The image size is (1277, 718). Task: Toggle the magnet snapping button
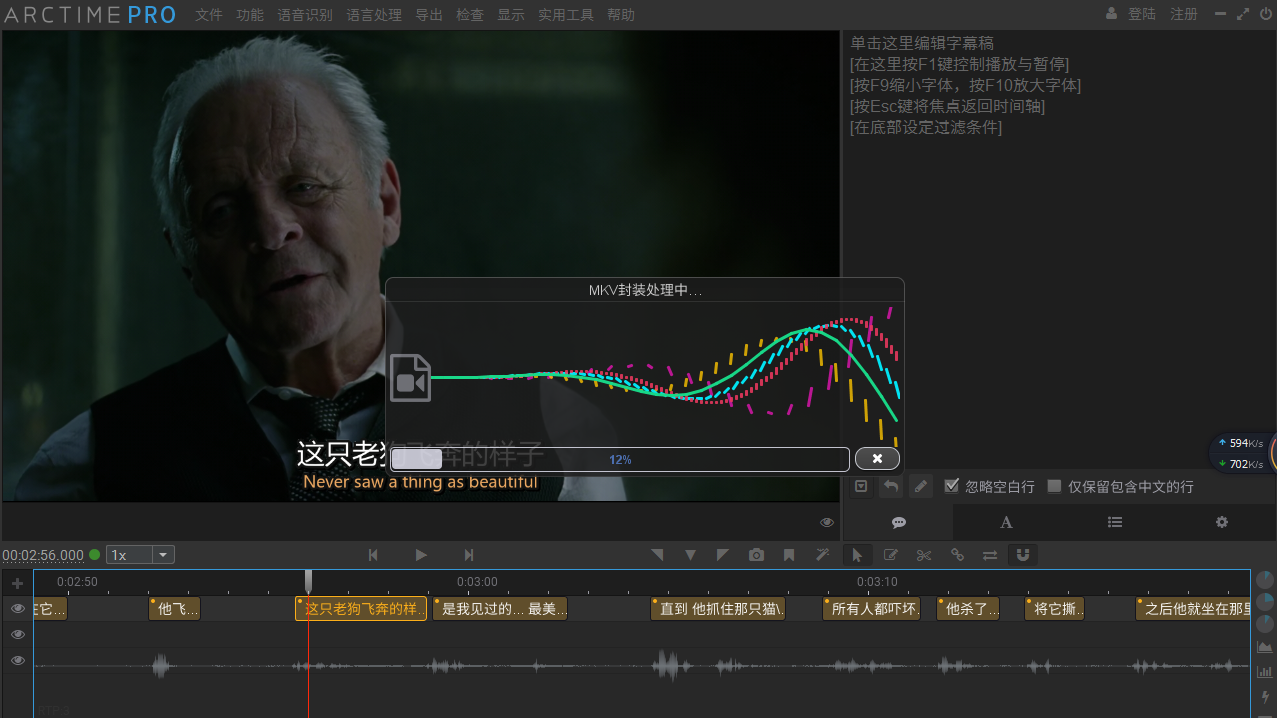[x=1023, y=554]
